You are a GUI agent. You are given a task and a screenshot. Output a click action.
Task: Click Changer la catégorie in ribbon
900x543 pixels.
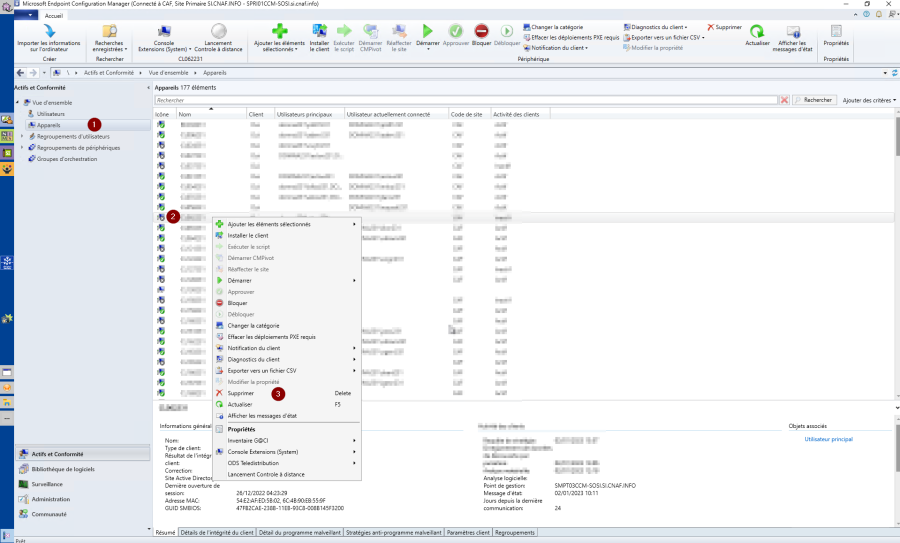[x=553, y=27]
